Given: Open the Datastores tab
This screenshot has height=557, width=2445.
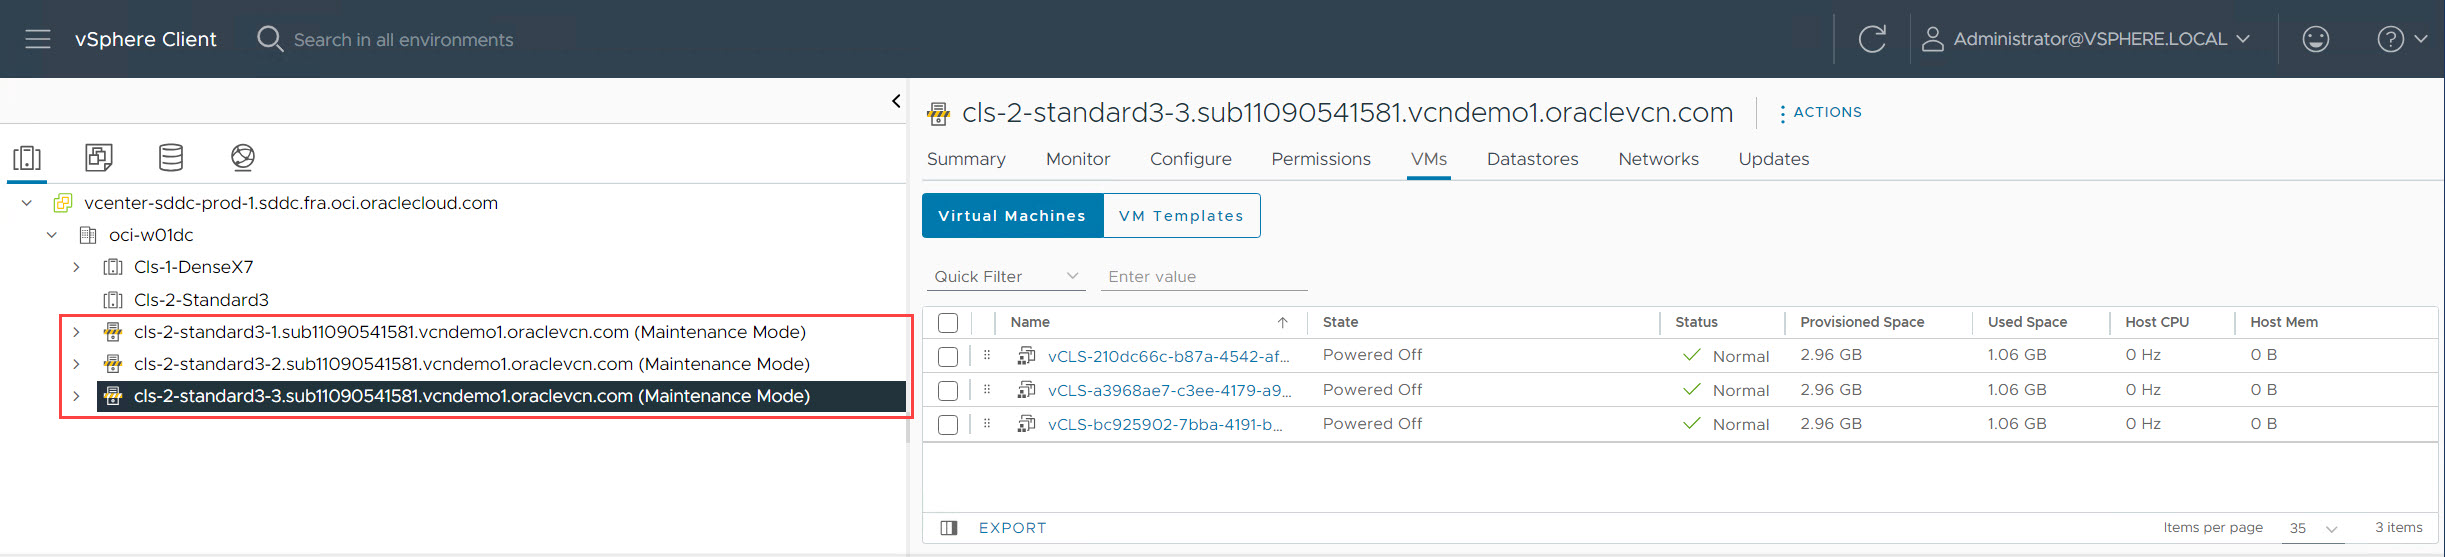Looking at the screenshot, I should pyautogui.click(x=1532, y=159).
